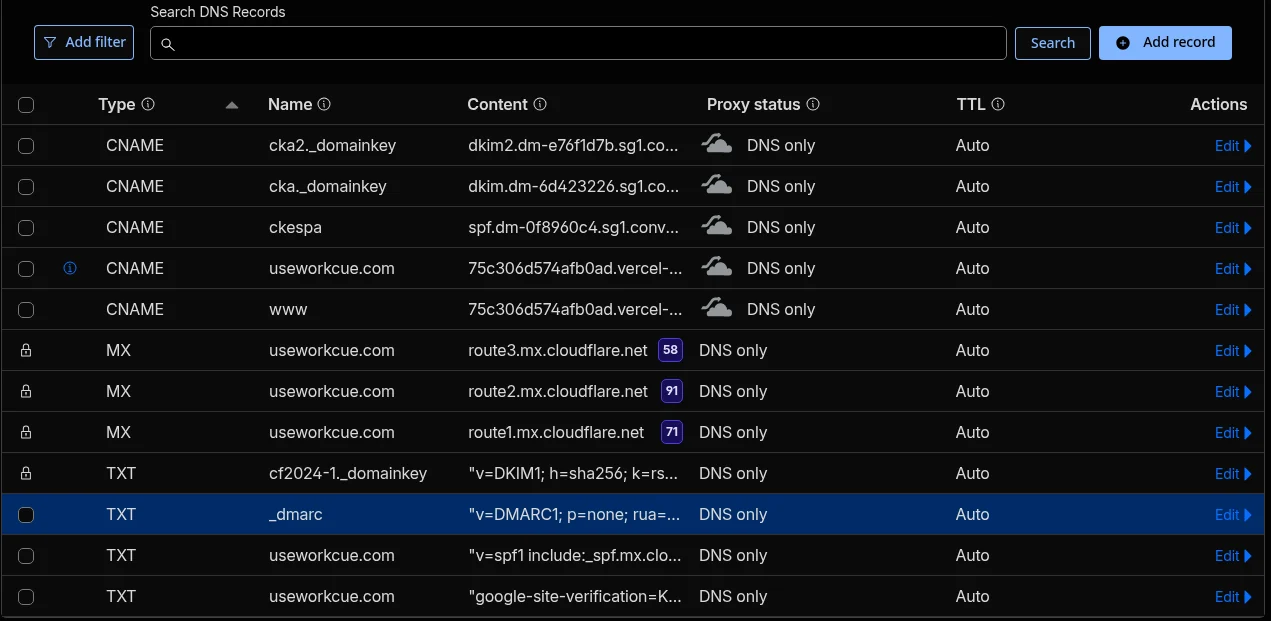Click the Name column header
Image resolution: width=1271 pixels, height=621 pixels.
290,104
